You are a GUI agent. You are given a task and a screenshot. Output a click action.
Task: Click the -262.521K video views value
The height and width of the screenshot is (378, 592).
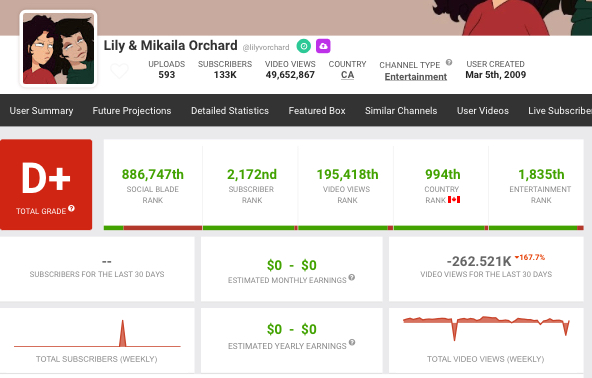pos(479,261)
